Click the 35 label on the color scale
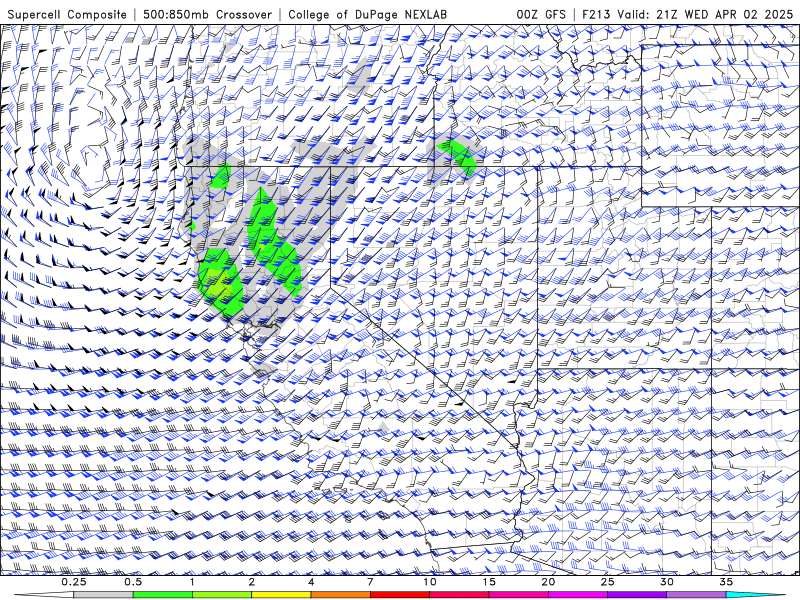 click(726, 582)
